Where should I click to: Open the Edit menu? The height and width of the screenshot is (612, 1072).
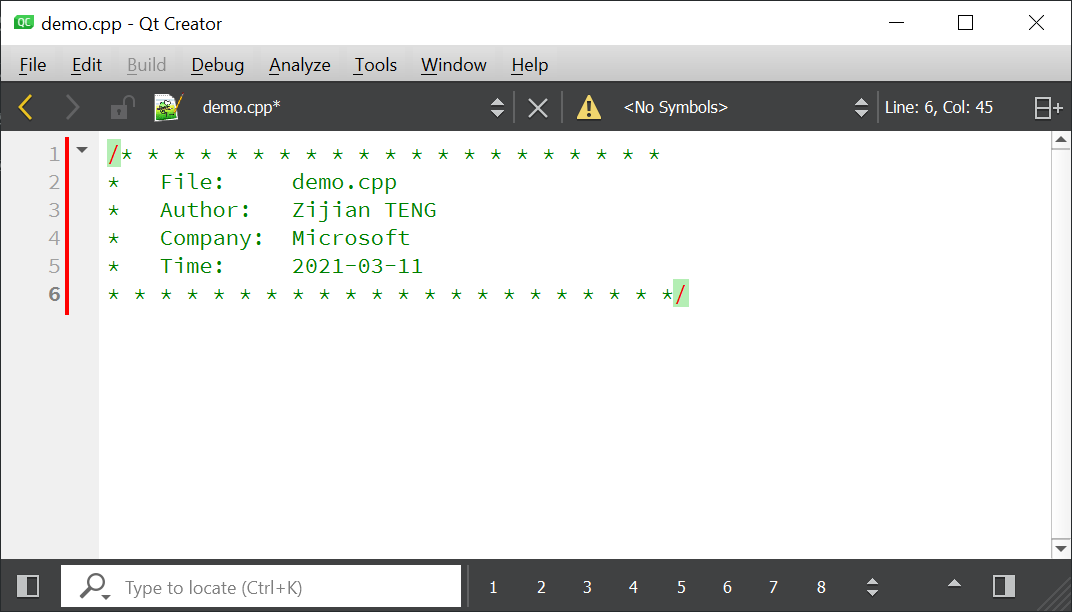point(87,65)
